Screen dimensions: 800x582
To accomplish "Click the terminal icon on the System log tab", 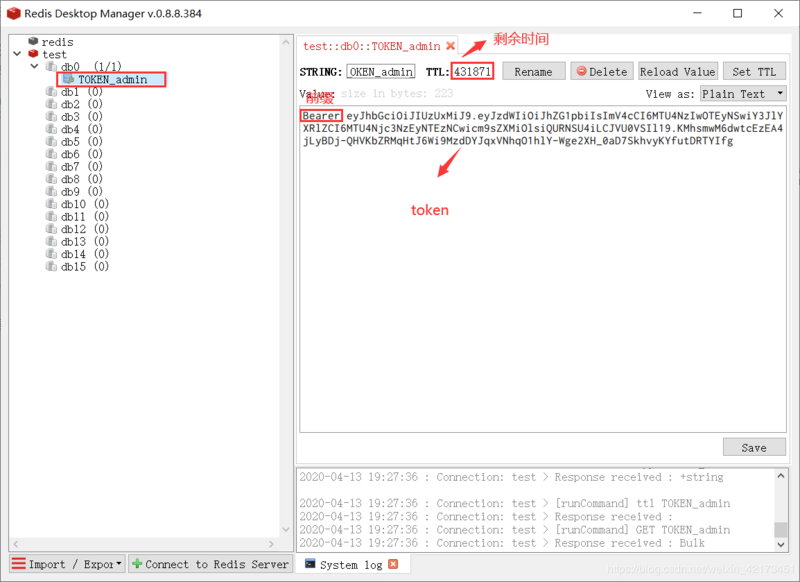I will (x=312, y=564).
